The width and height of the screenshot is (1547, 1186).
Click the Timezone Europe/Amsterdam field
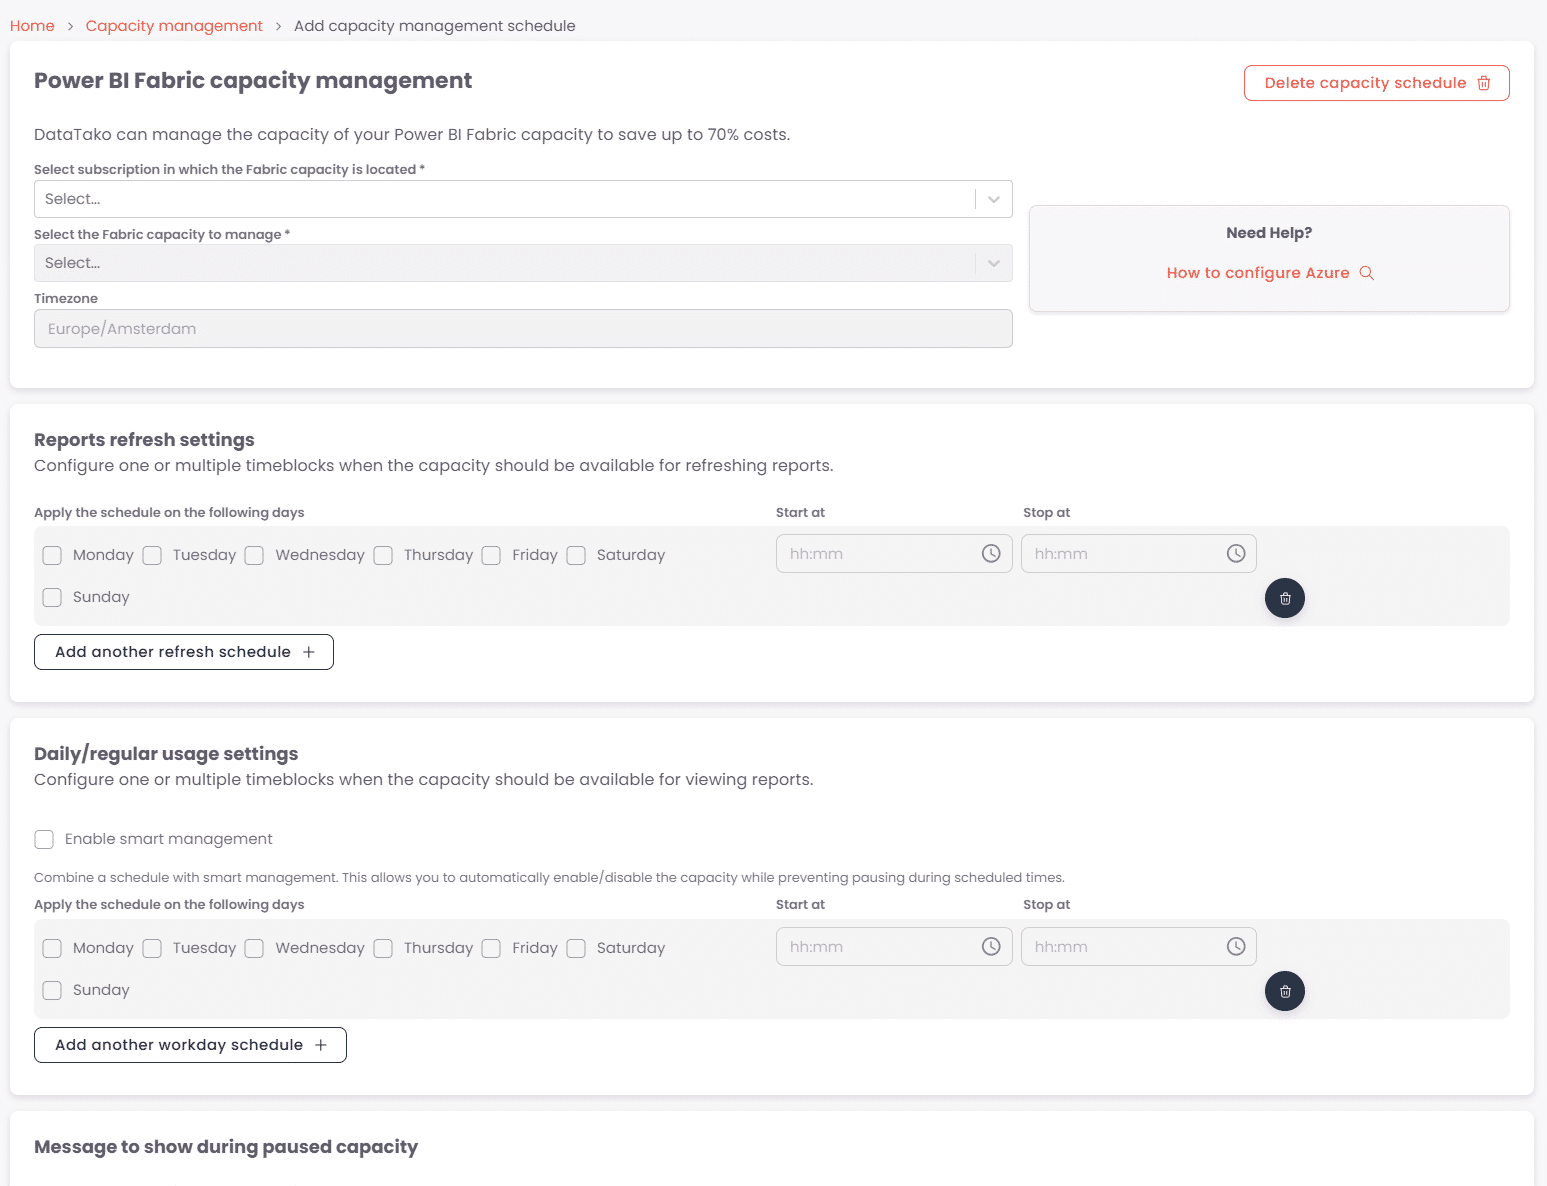coord(523,329)
